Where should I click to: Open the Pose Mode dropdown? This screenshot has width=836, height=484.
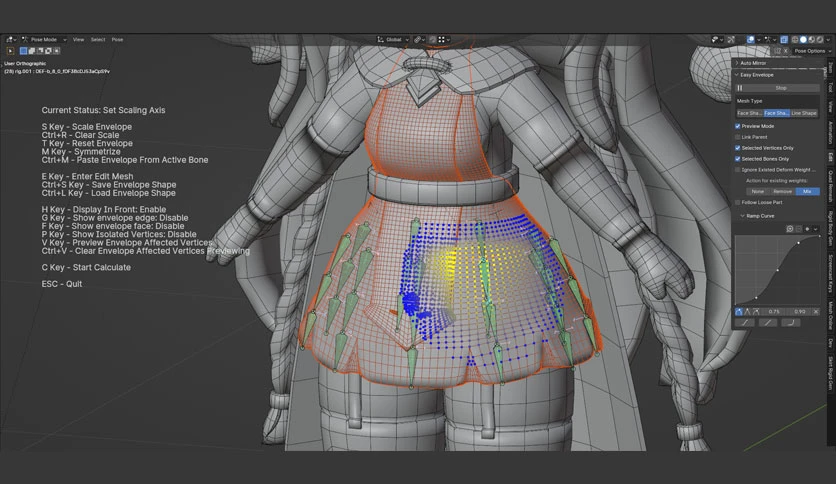pos(45,39)
